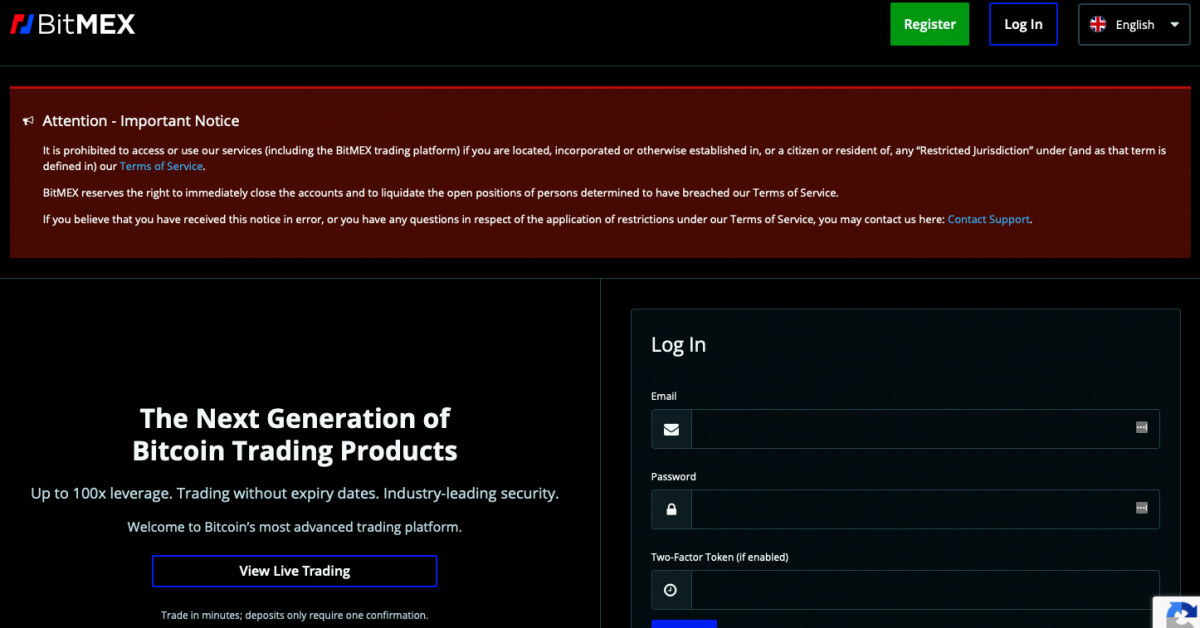Image resolution: width=1200 pixels, height=628 pixels.
Task: Follow the Contact Support link
Action: [988, 219]
